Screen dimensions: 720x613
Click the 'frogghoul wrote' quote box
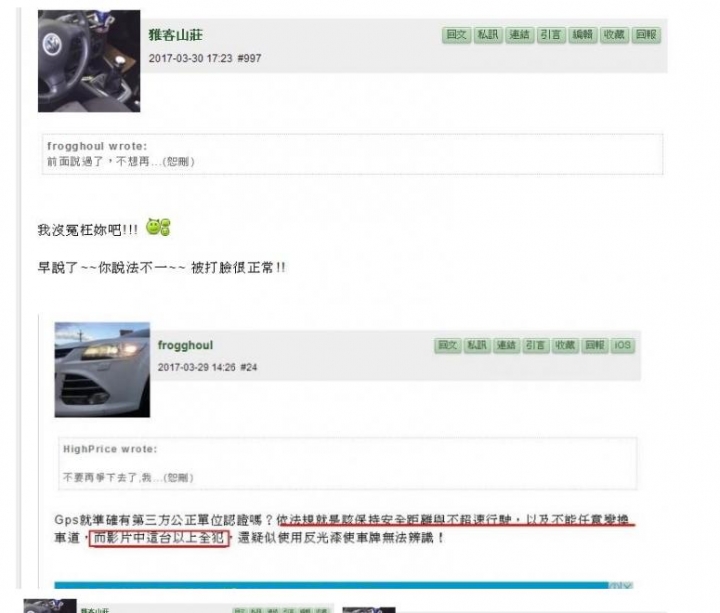[352, 154]
